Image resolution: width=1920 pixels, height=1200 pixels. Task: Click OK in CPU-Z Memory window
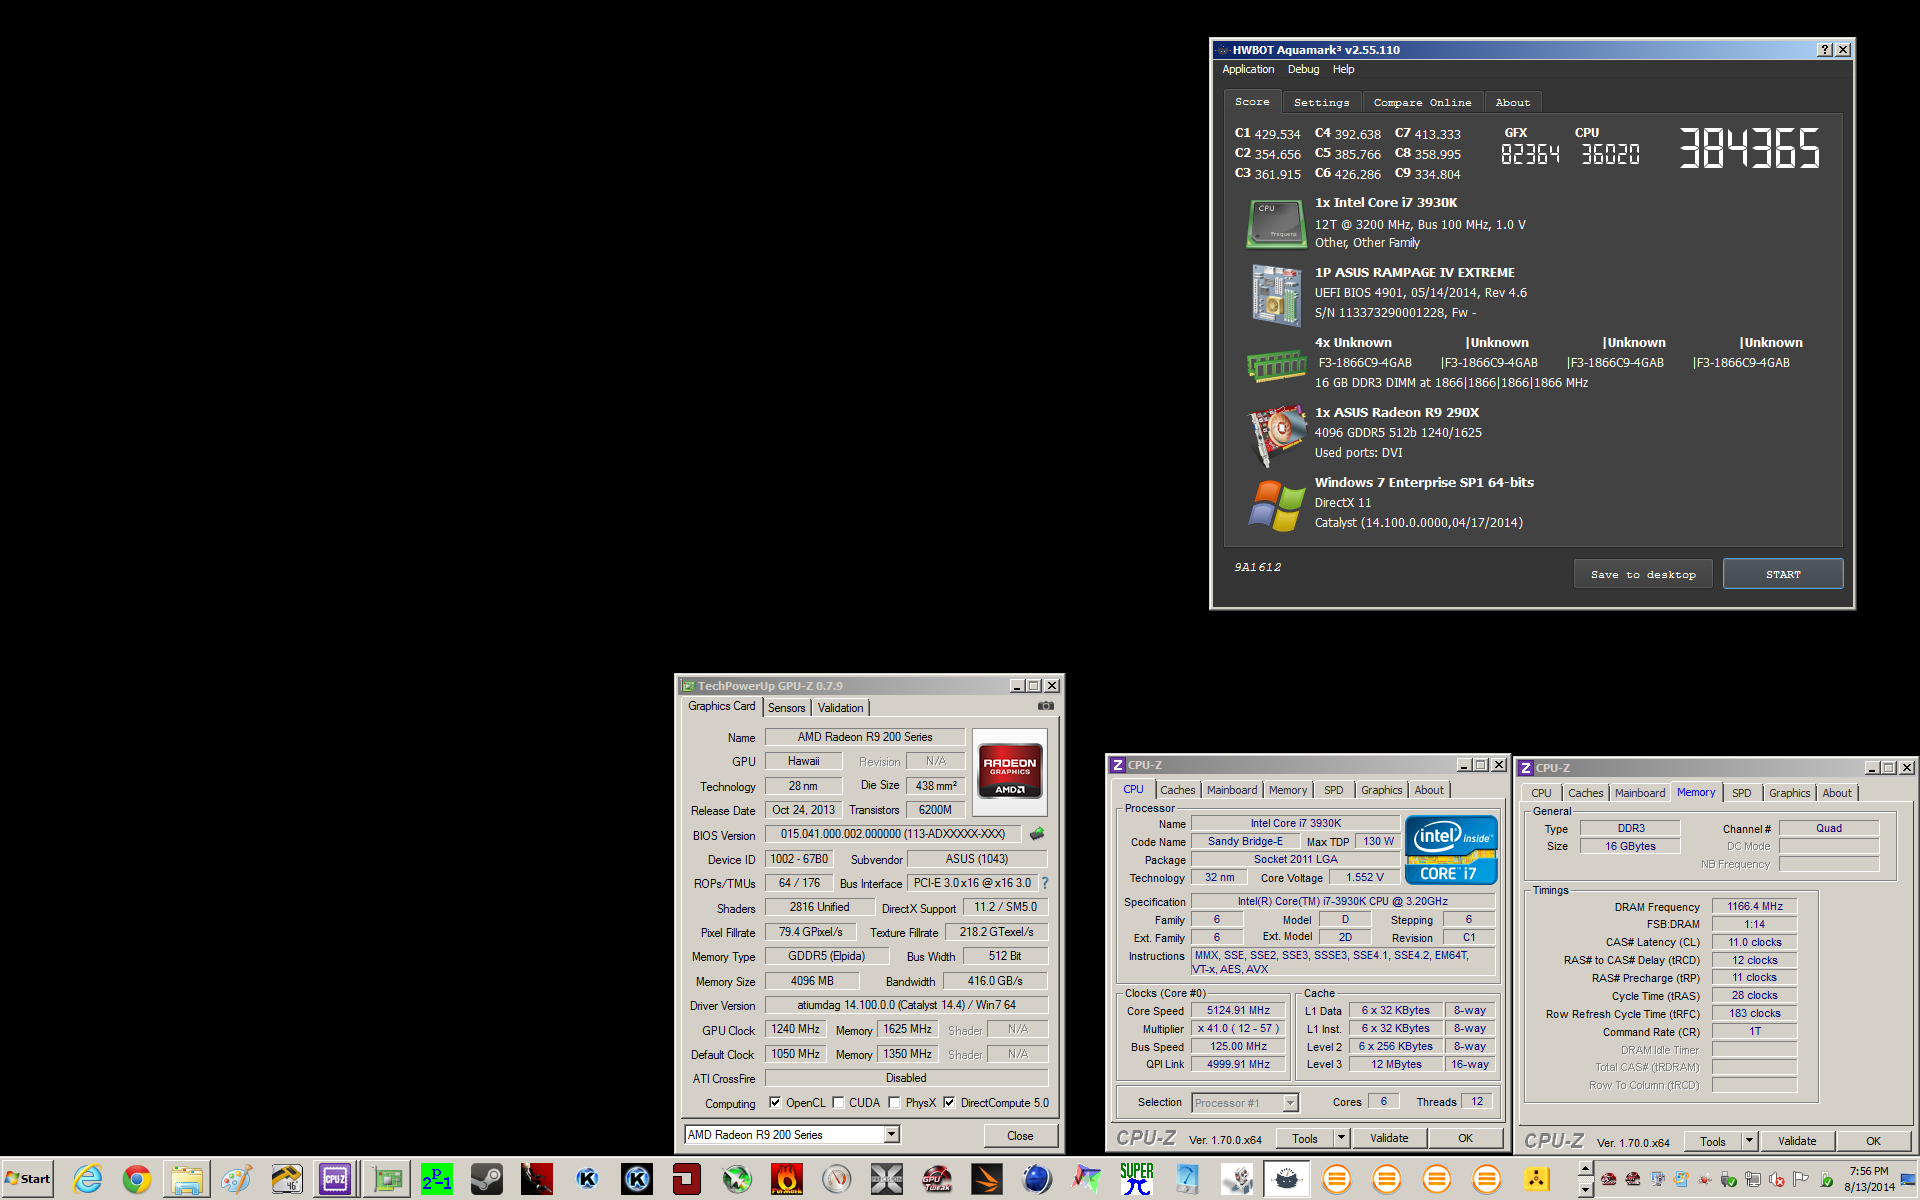[1873, 1141]
